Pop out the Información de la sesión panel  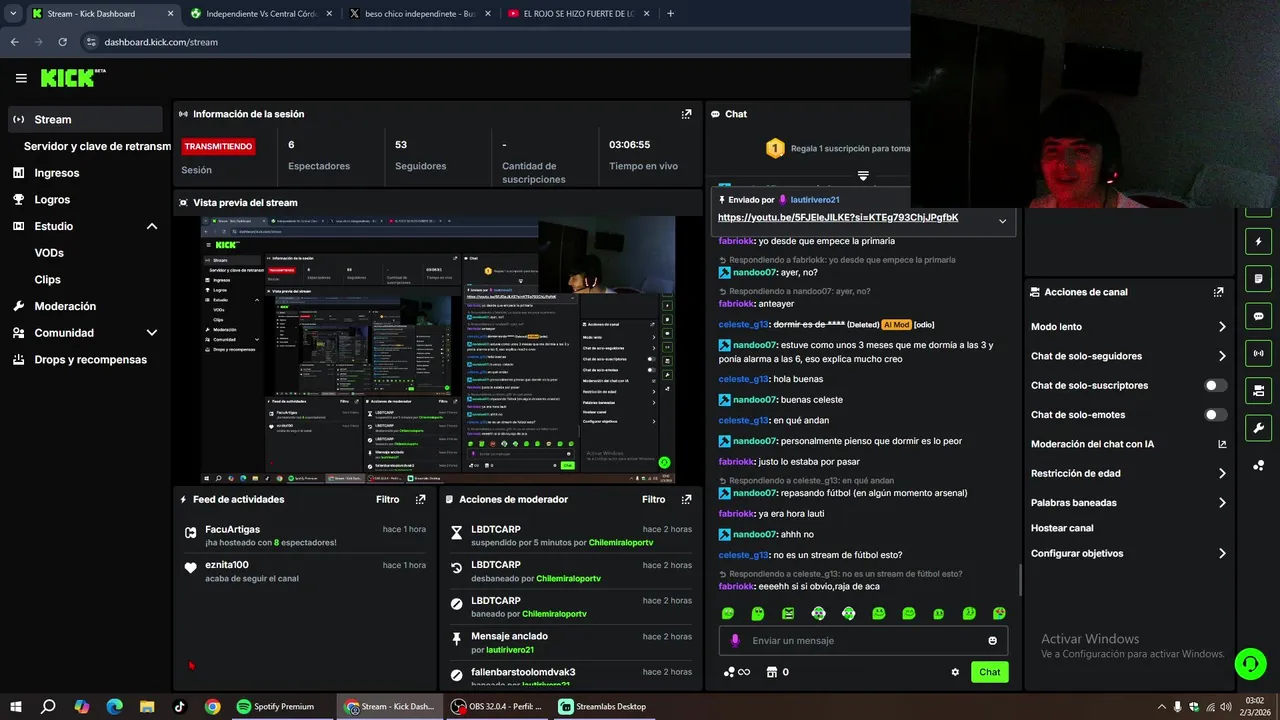686,114
